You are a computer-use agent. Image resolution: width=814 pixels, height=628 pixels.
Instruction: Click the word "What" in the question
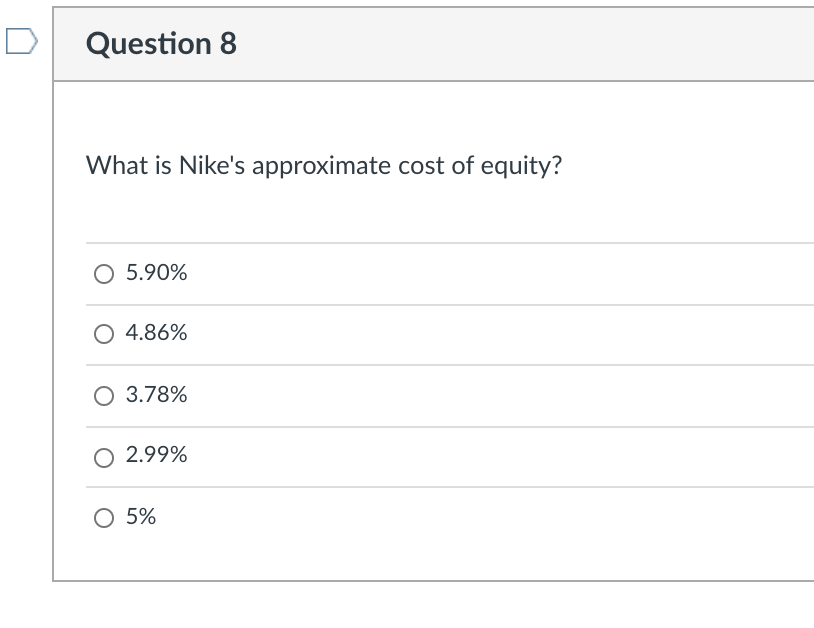coord(116,166)
